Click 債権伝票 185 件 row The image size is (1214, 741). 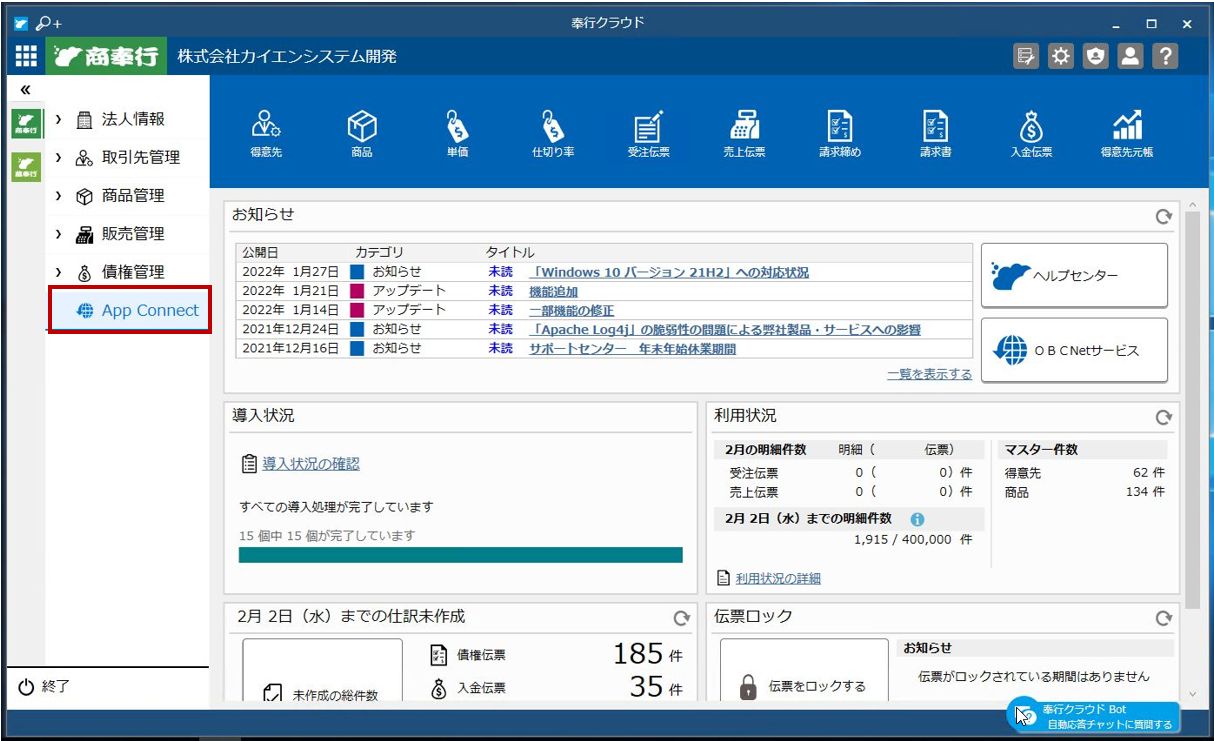pos(557,655)
